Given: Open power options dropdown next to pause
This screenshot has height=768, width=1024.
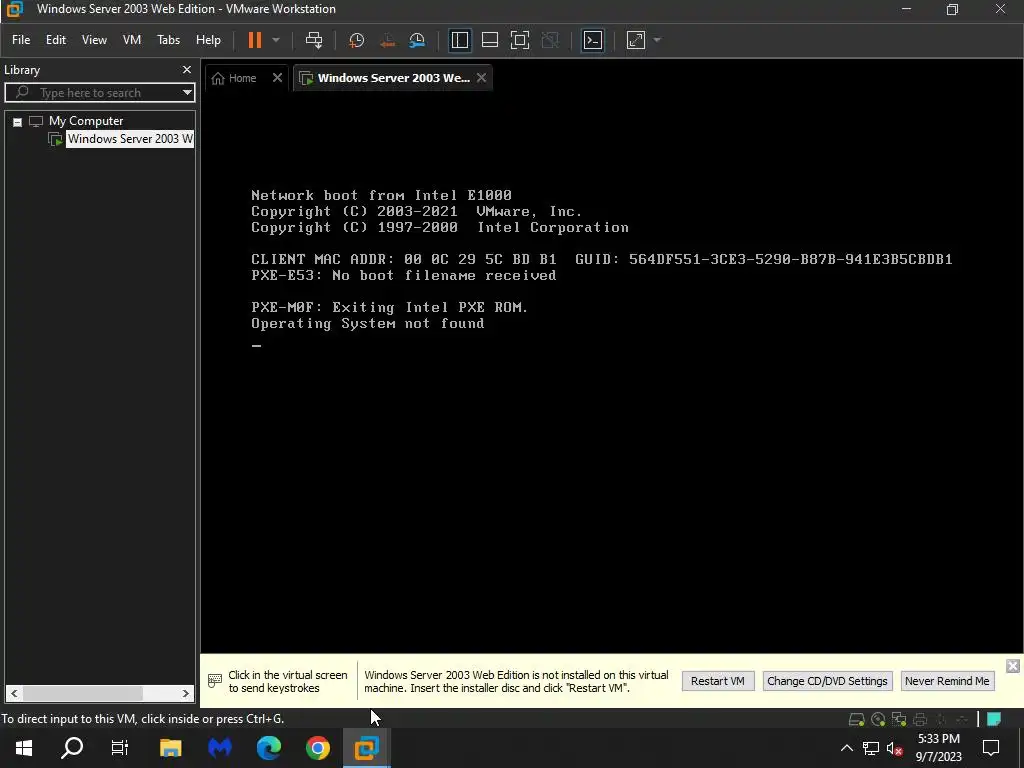Looking at the screenshot, I should (276, 40).
